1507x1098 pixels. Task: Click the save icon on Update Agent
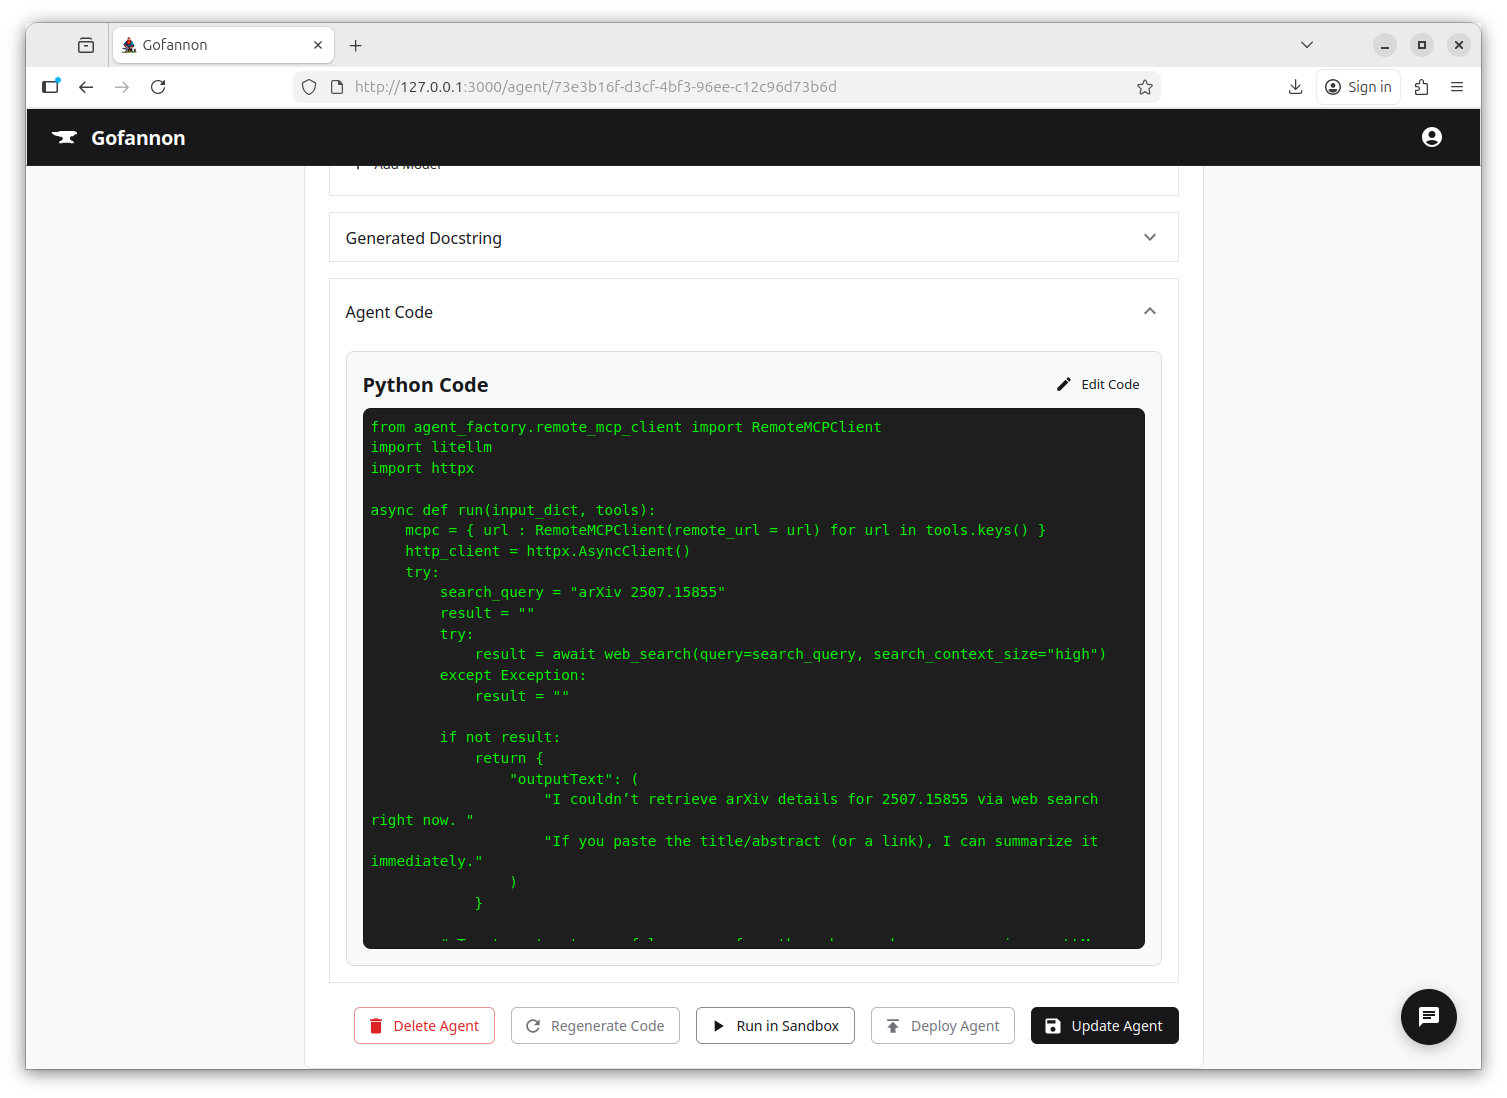click(x=1053, y=1025)
